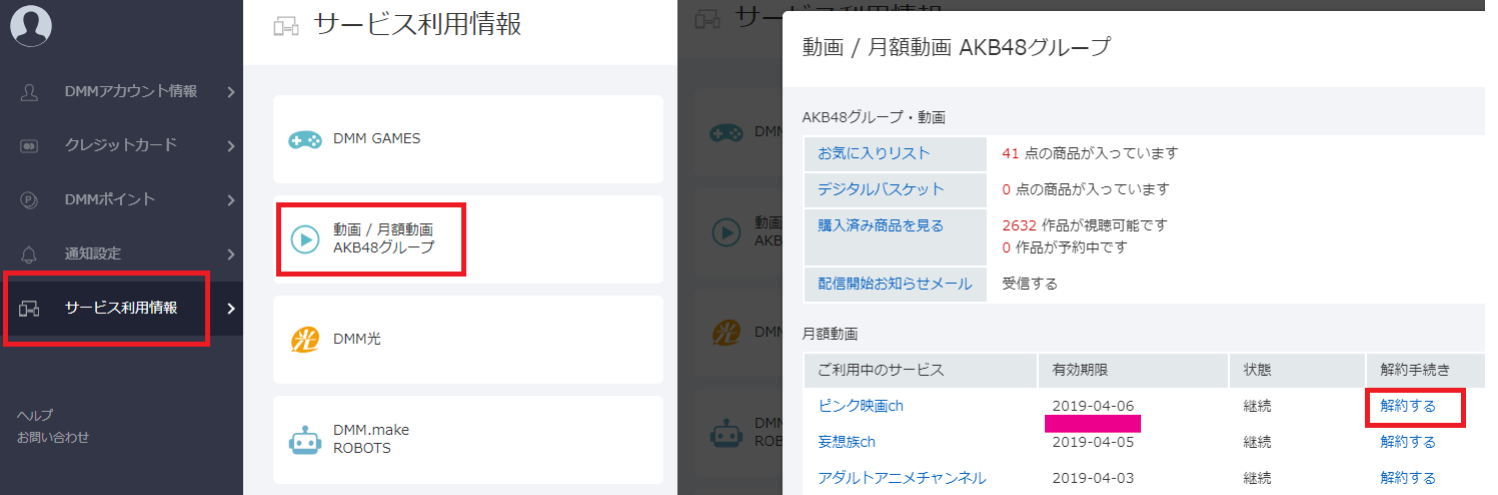
Task: Click the 2632 作品が視聴可能です text
Action: (x=1084, y=225)
